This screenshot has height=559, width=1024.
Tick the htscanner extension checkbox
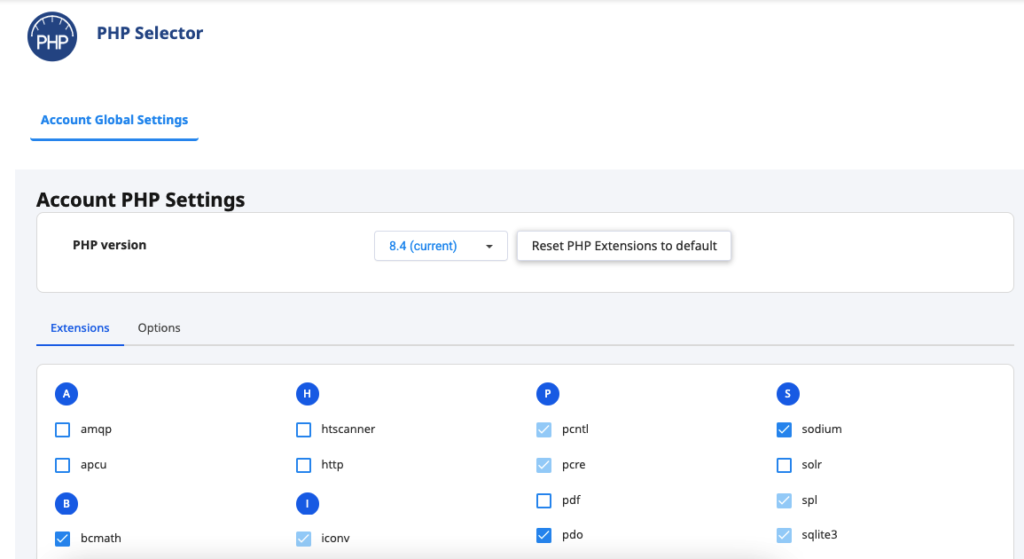(x=304, y=430)
